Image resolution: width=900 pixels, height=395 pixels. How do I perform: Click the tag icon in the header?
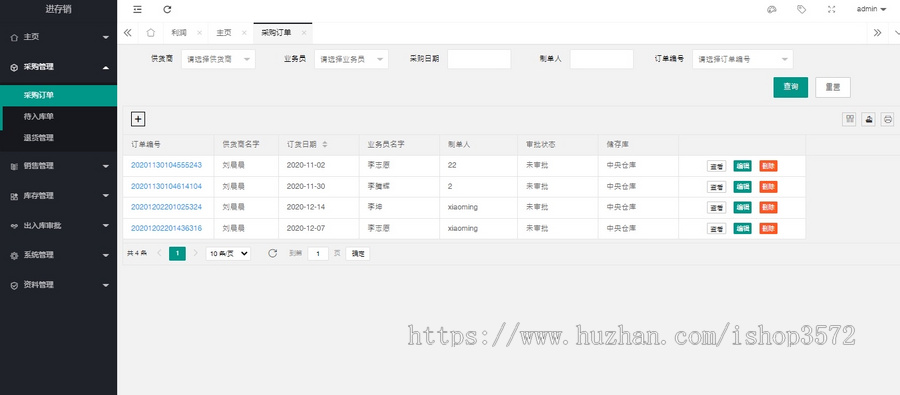(802, 9)
